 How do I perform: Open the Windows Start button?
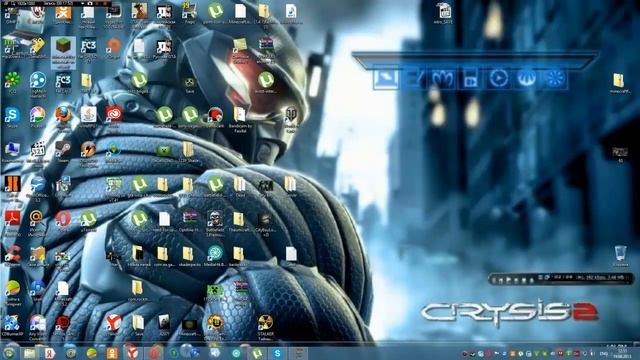pyautogui.click(x=9, y=353)
